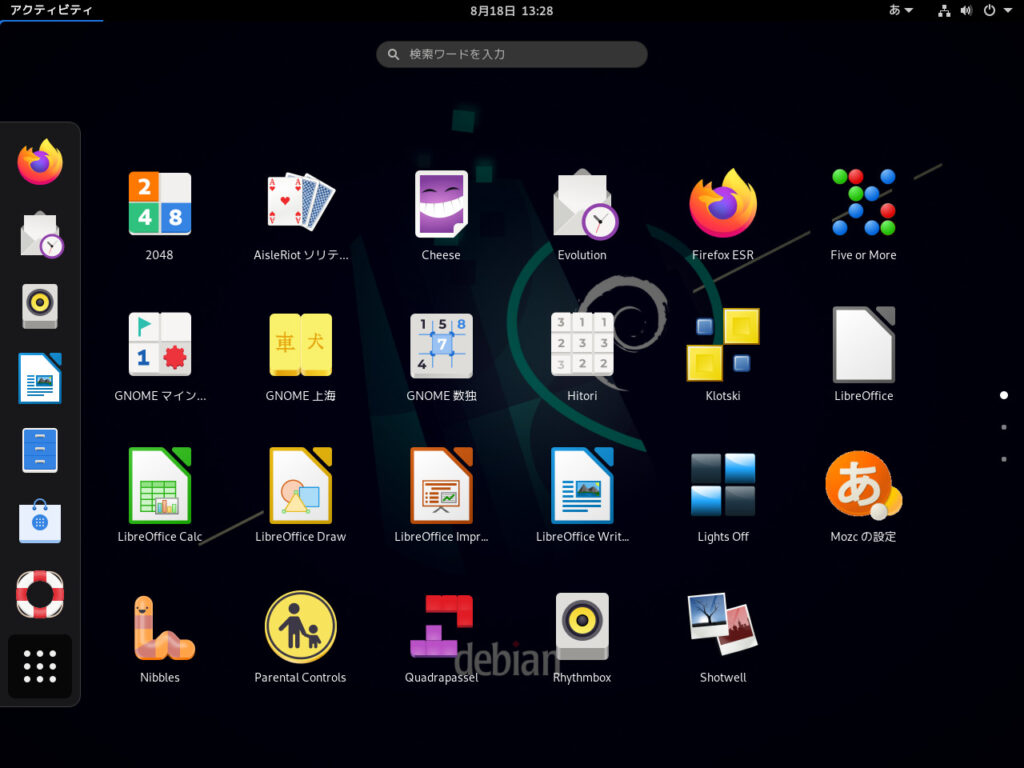
Task: Open Mozc settings app
Action: click(863, 487)
